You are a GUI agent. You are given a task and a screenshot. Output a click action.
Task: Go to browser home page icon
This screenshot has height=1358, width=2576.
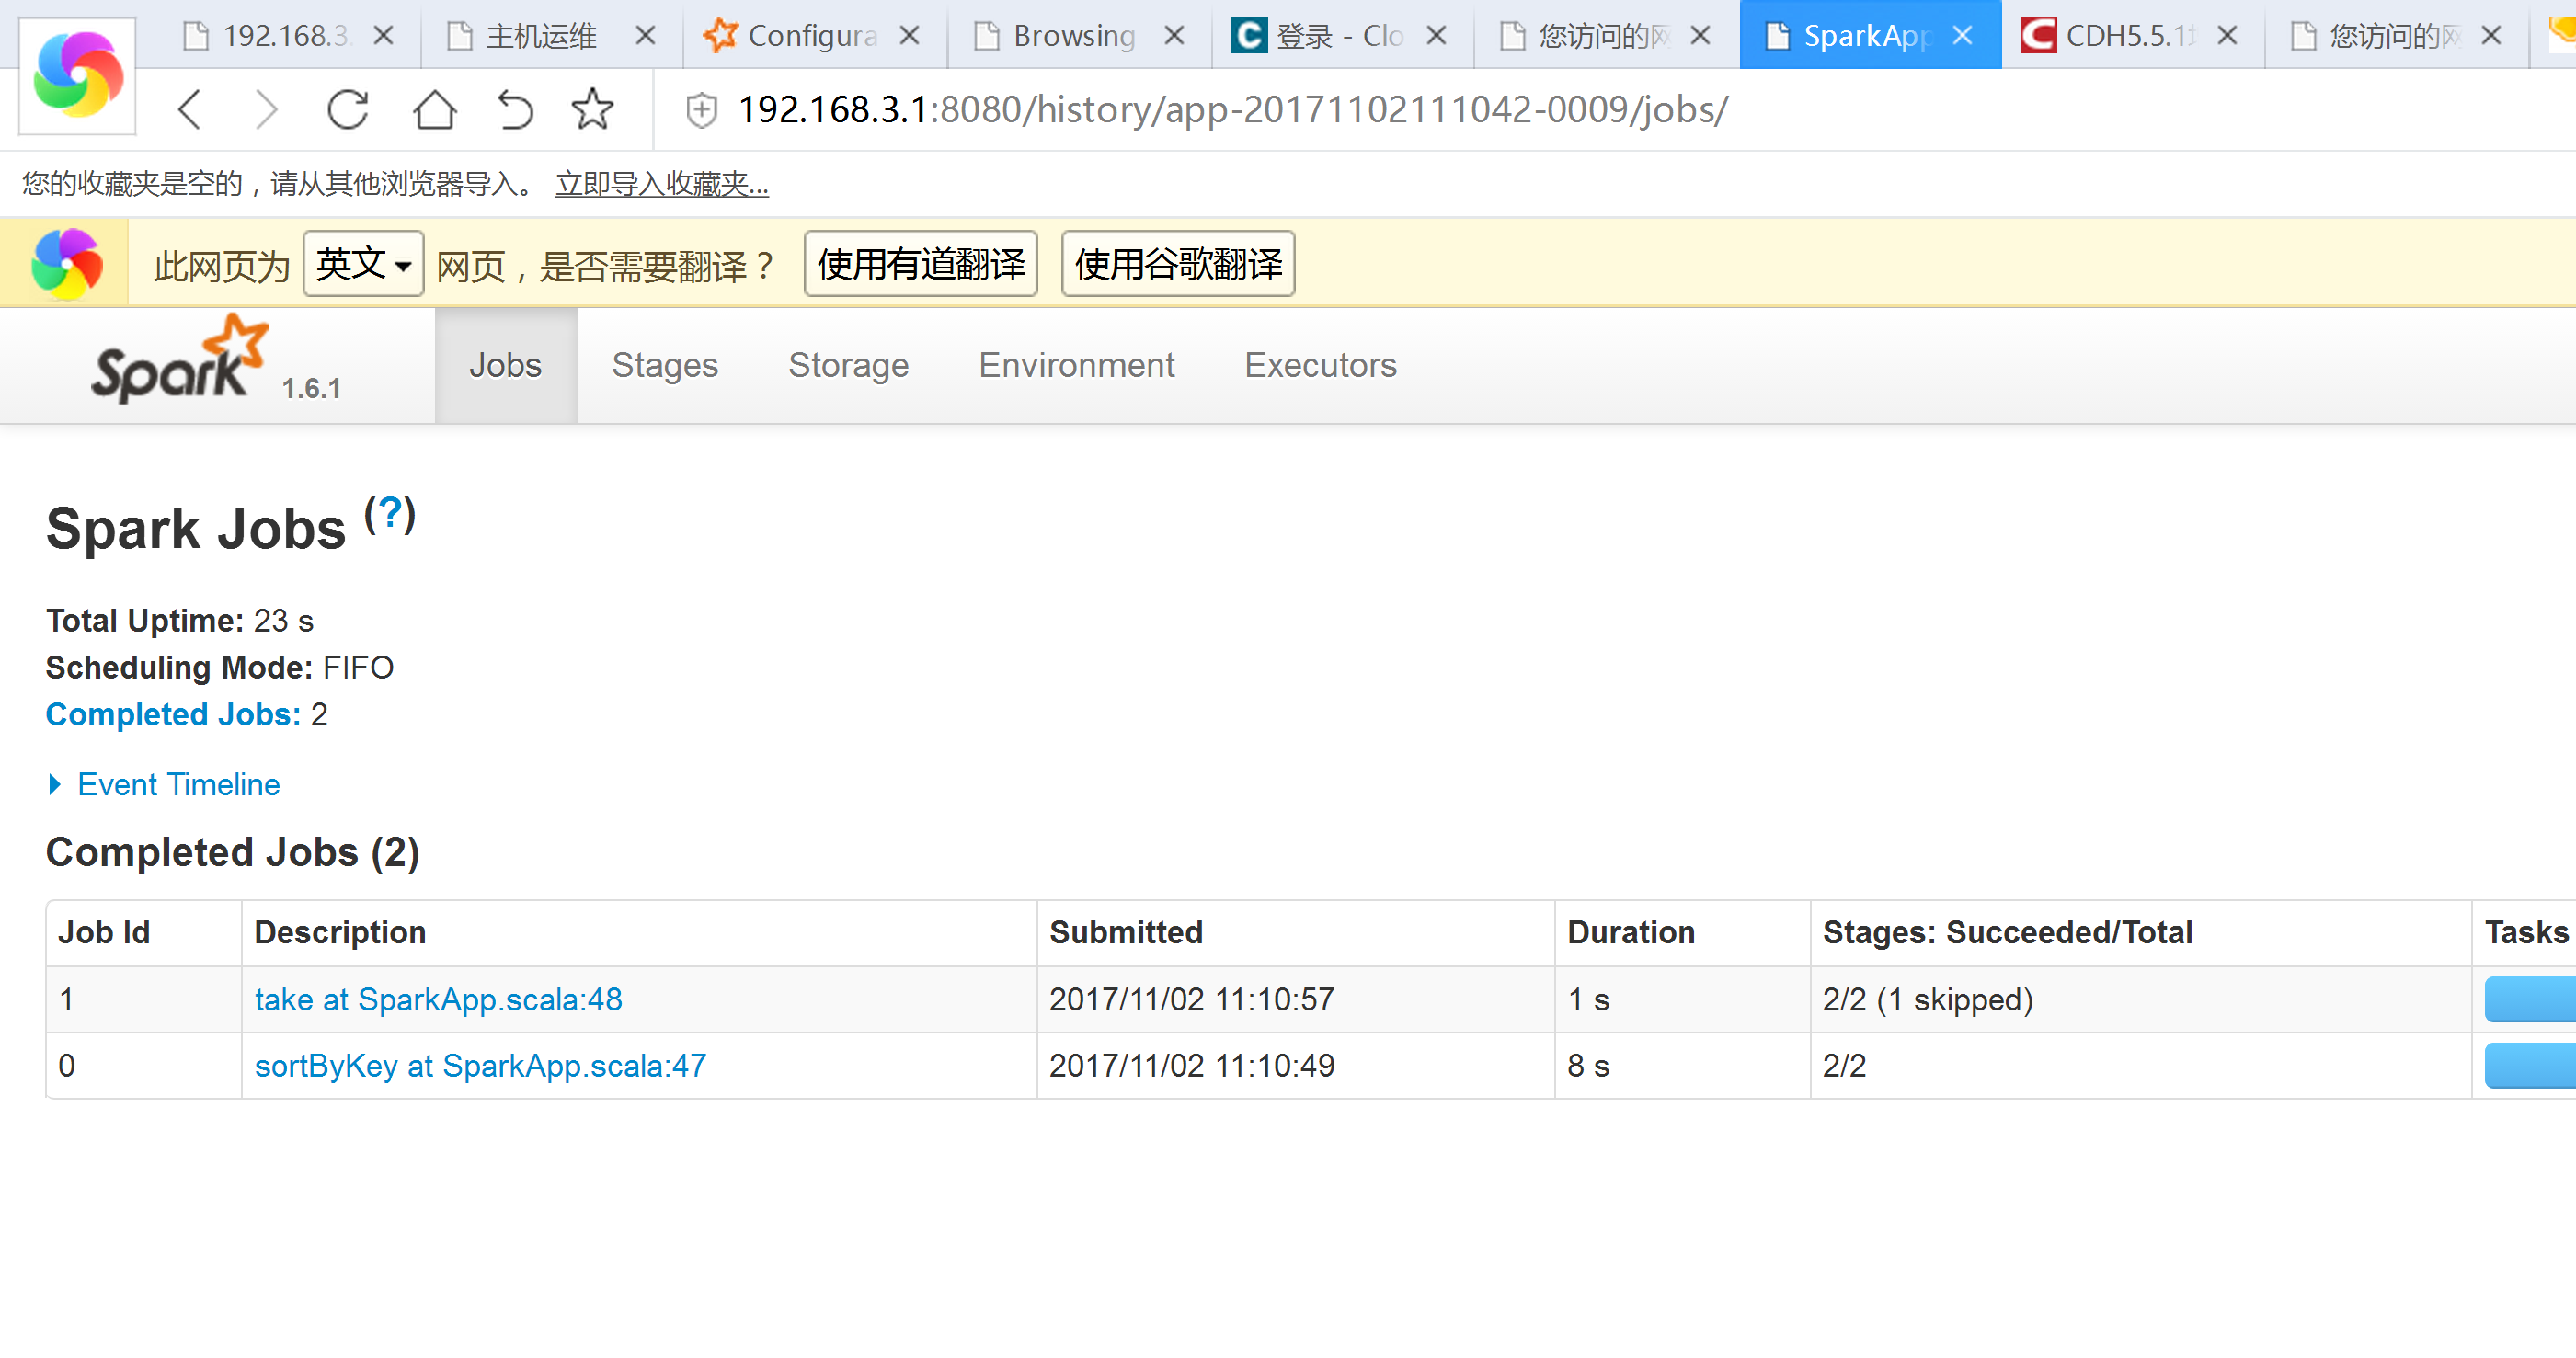(434, 109)
